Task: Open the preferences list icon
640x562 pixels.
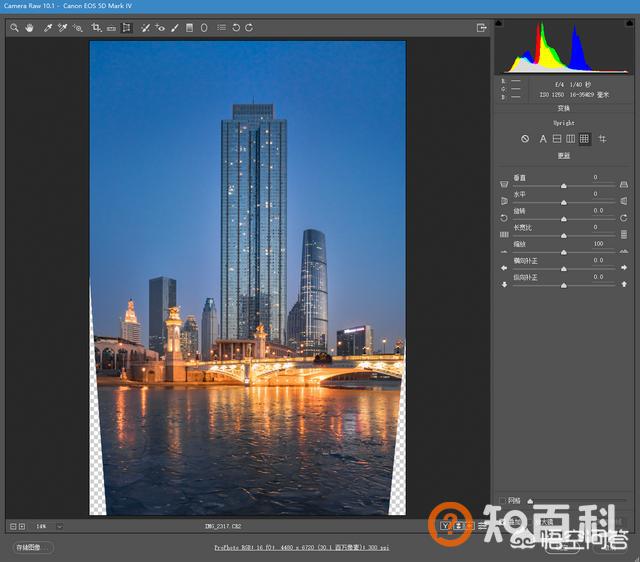Action: coord(222,27)
